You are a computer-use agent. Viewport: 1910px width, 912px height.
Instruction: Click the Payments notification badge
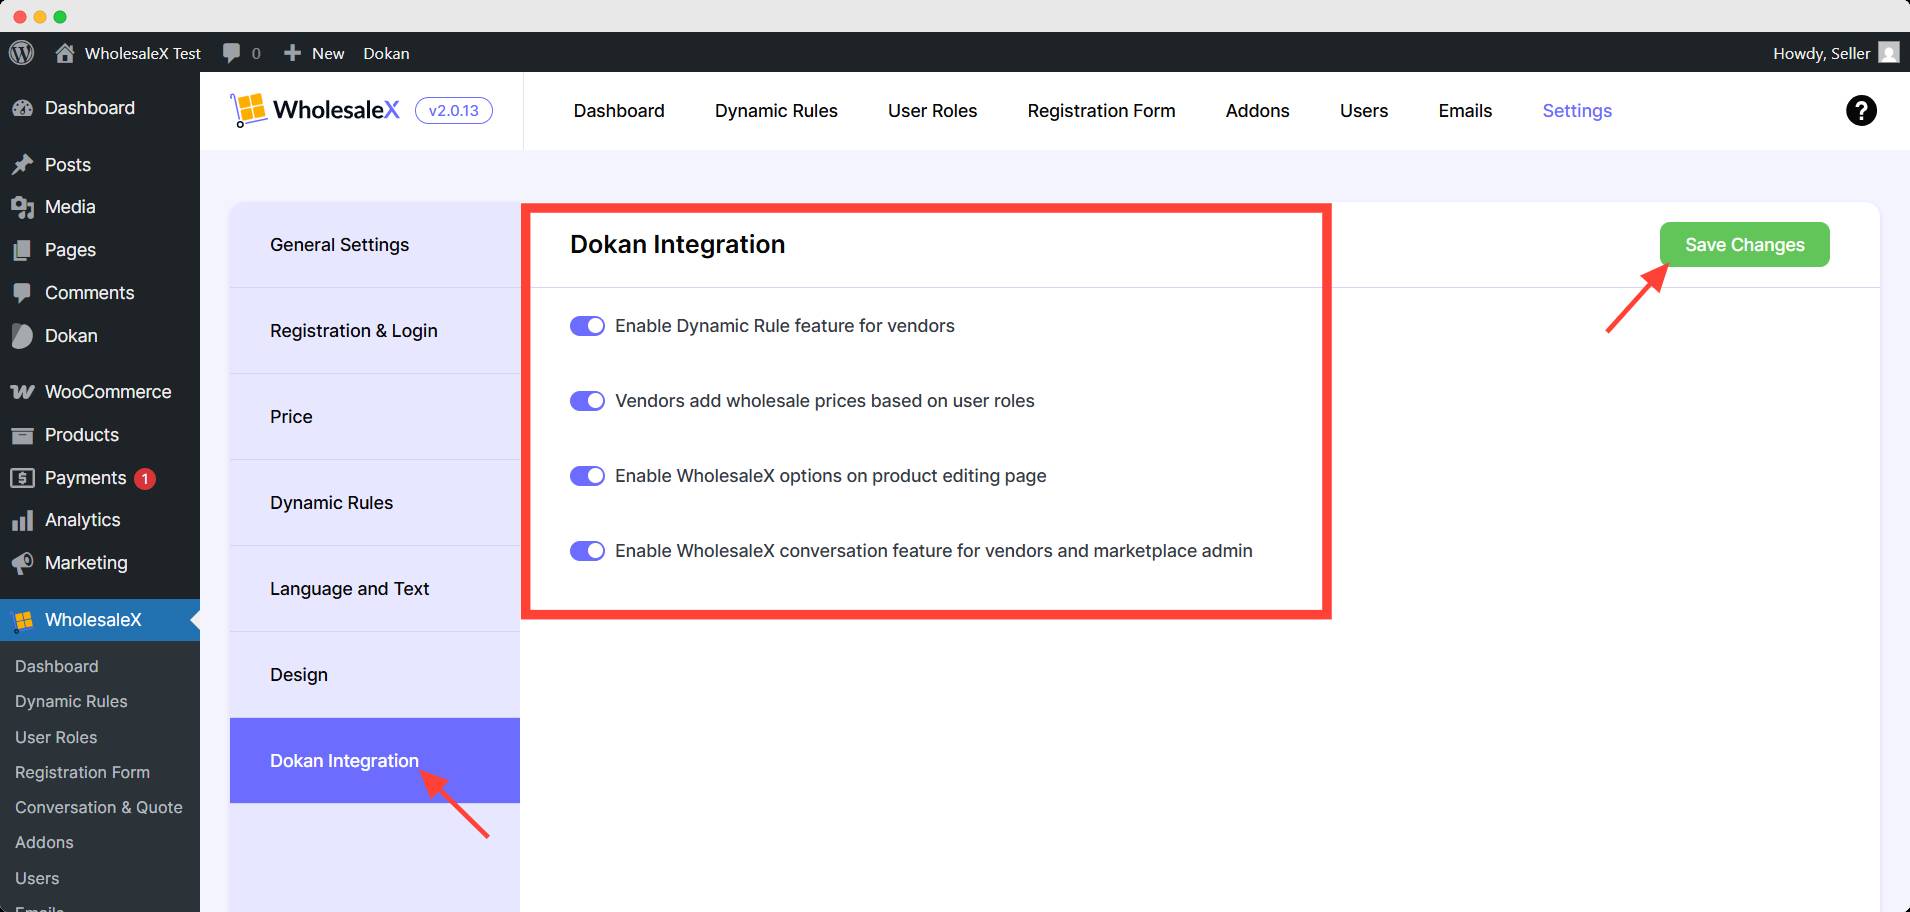pyautogui.click(x=145, y=479)
